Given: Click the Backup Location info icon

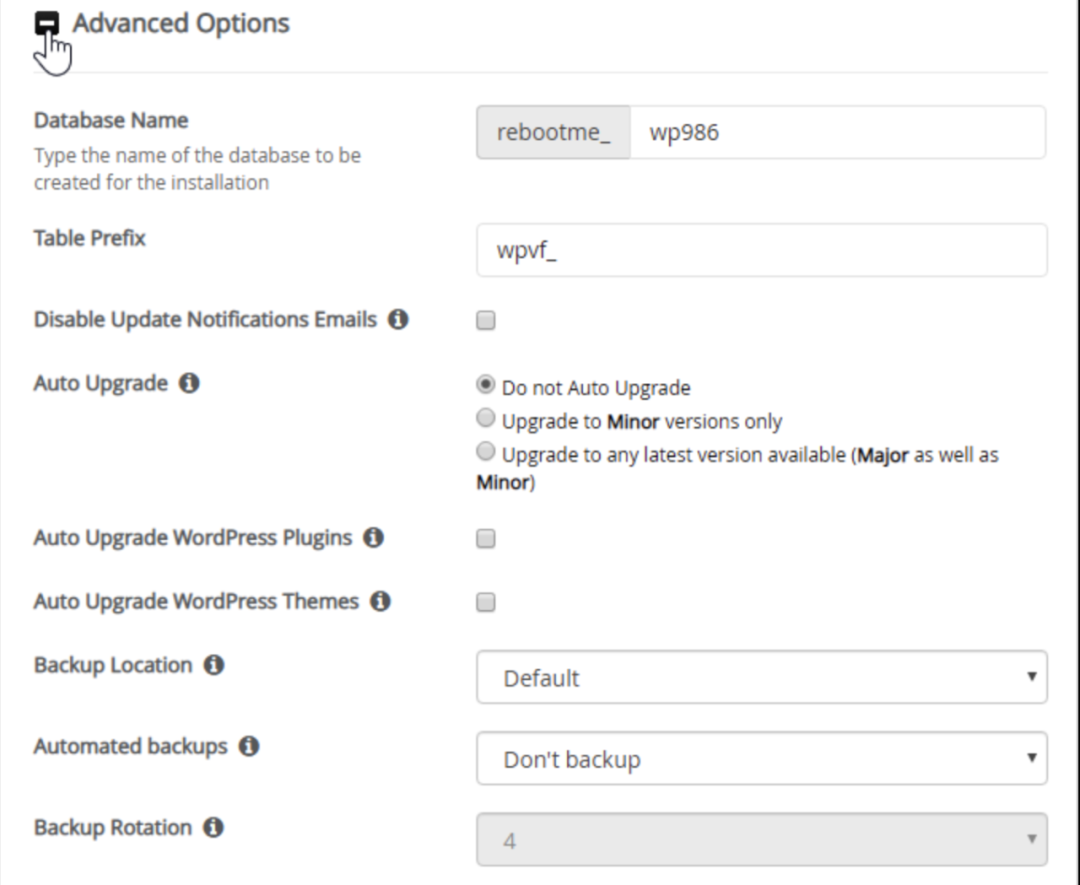Looking at the screenshot, I should 213,666.
